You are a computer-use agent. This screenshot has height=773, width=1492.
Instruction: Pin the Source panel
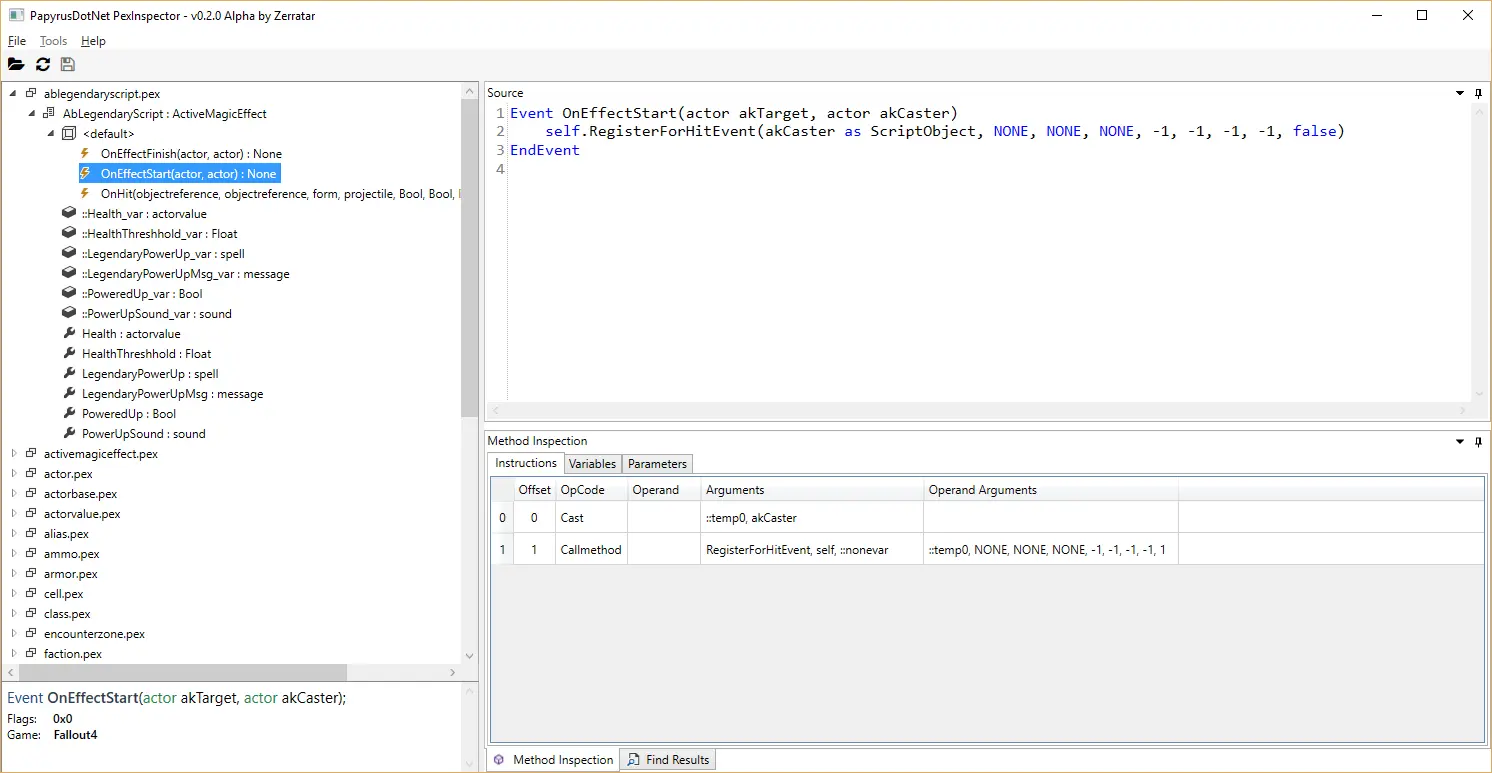pos(1478,93)
